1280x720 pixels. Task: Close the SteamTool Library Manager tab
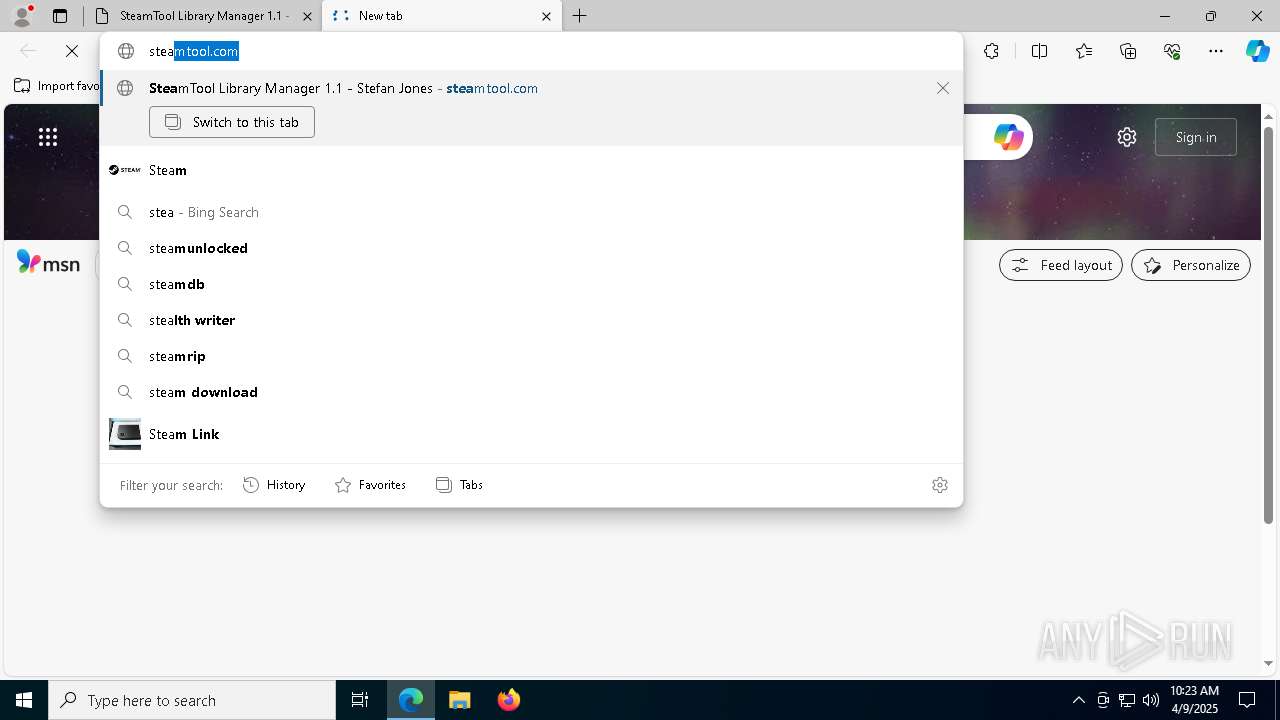(307, 16)
